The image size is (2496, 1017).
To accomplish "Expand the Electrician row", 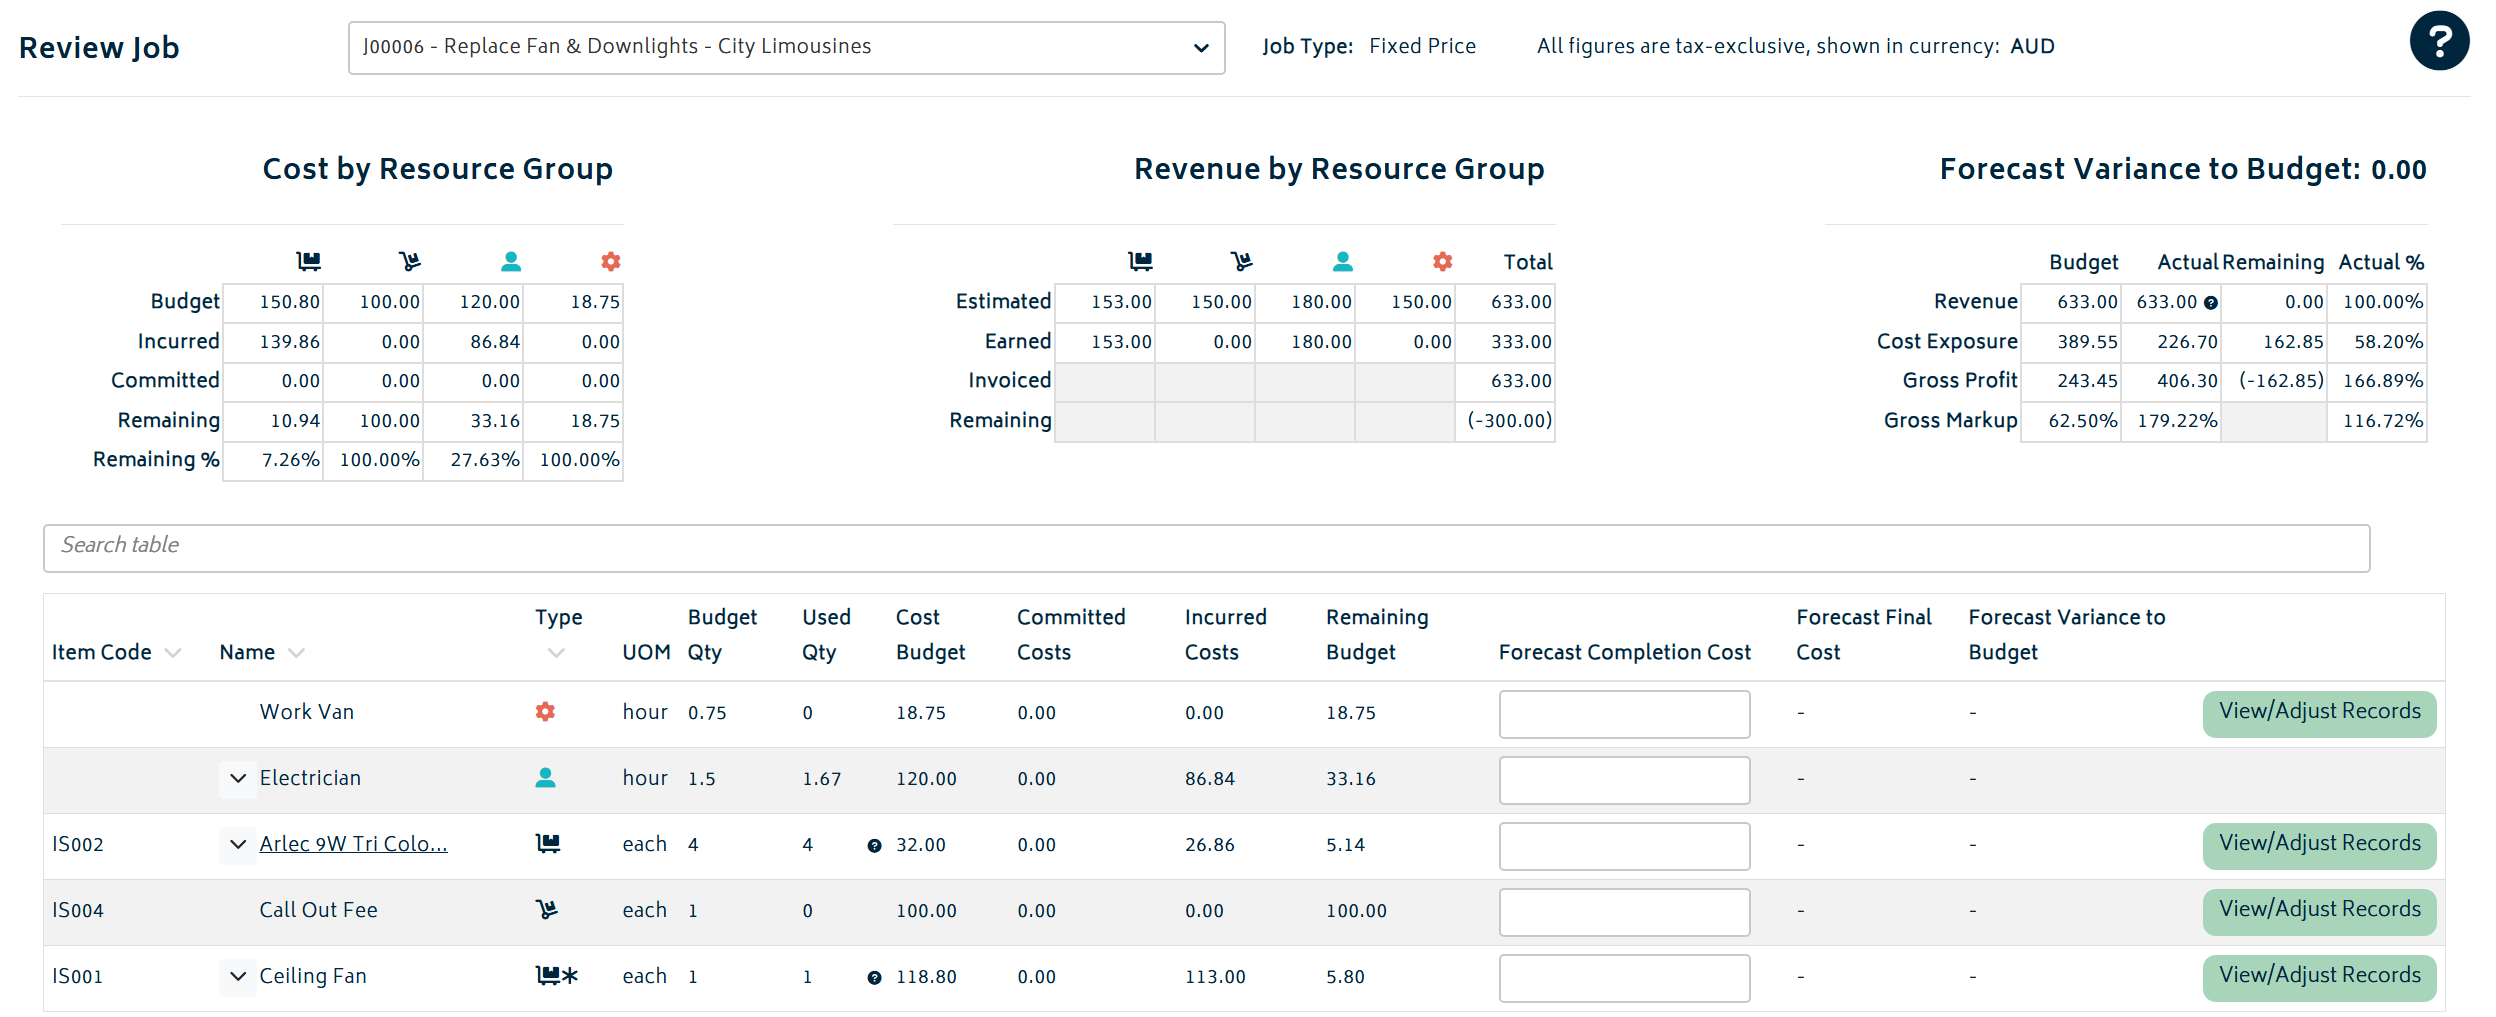I will 238,778.
